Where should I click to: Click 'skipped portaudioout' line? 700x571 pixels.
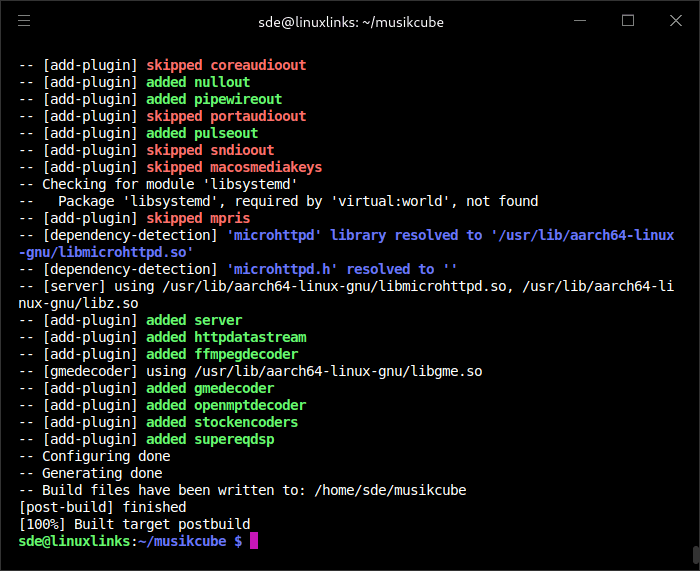tap(162, 116)
